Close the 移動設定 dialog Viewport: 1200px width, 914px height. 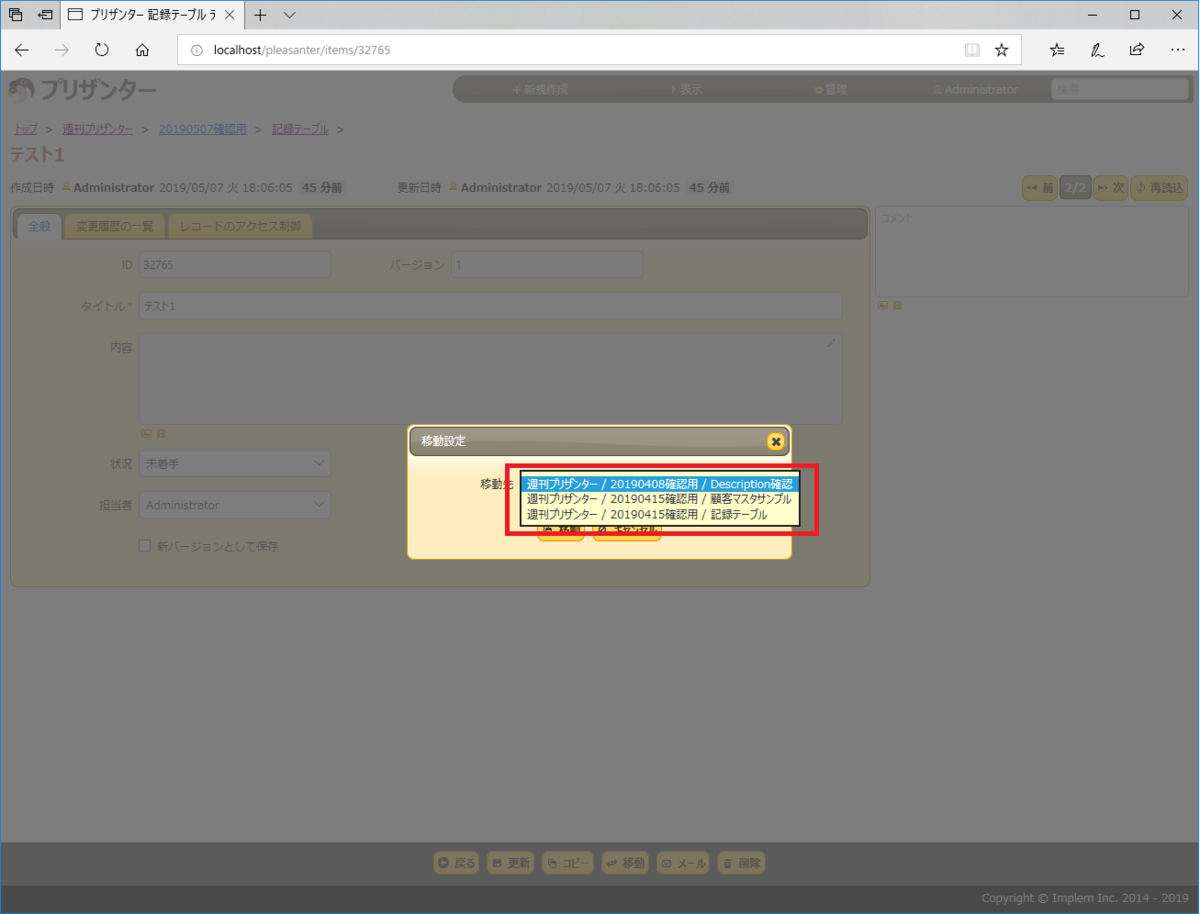[775, 441]
